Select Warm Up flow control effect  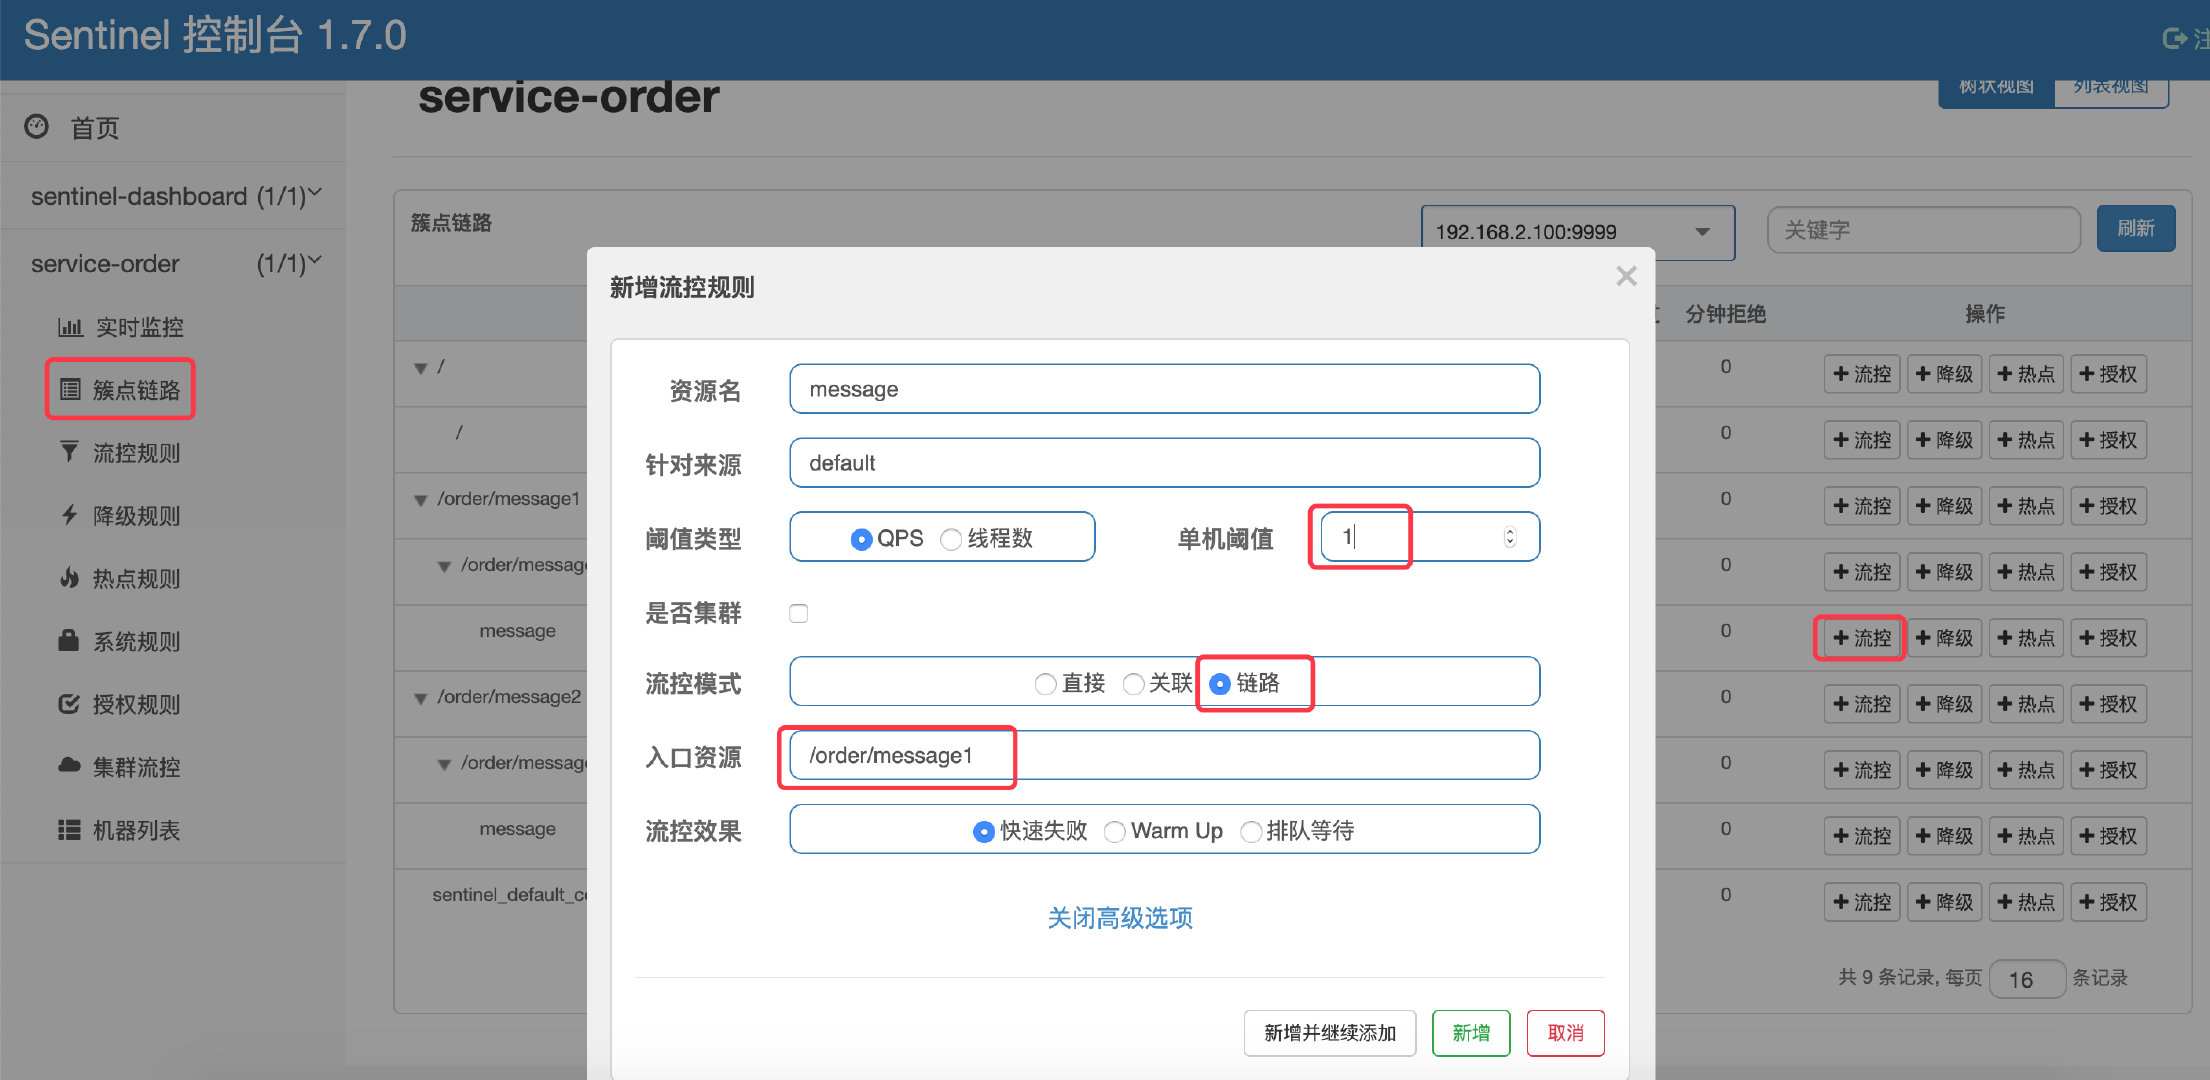pos(1115,832)
